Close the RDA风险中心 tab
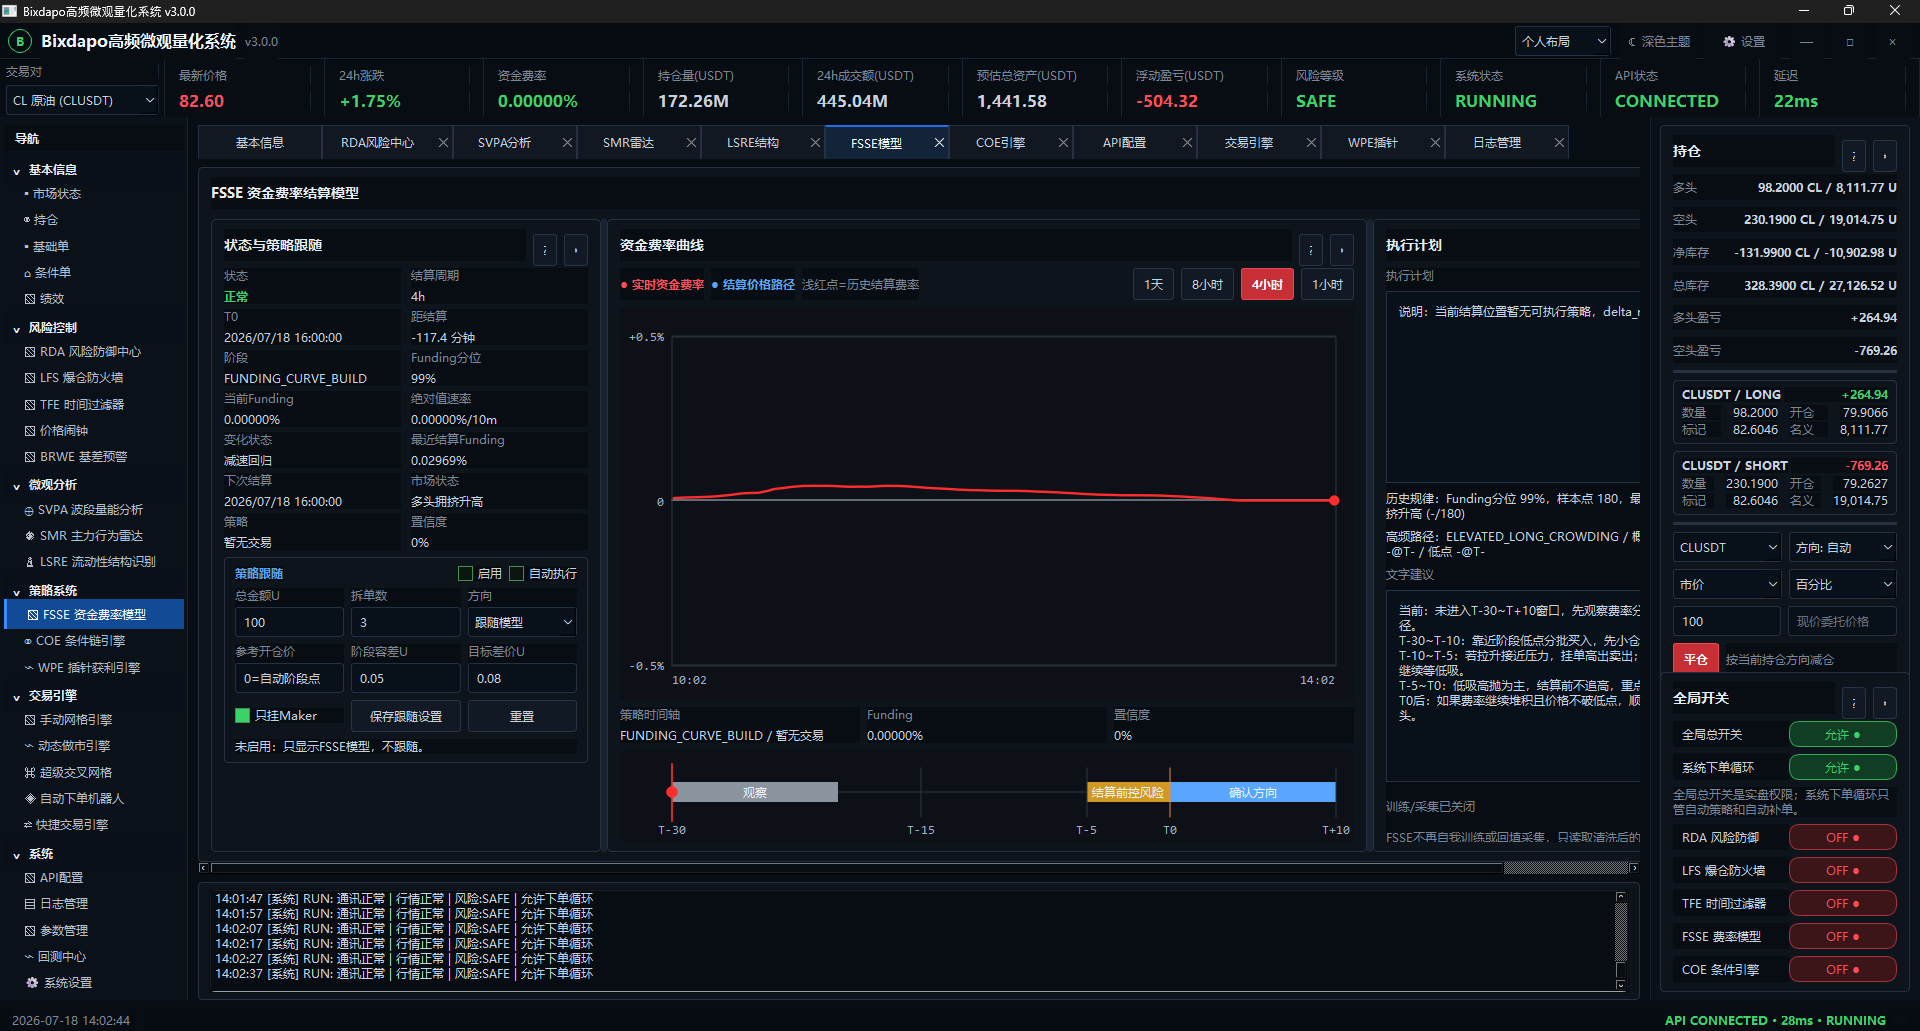This screenshot has width=1920, height=1031. [443, 143]
